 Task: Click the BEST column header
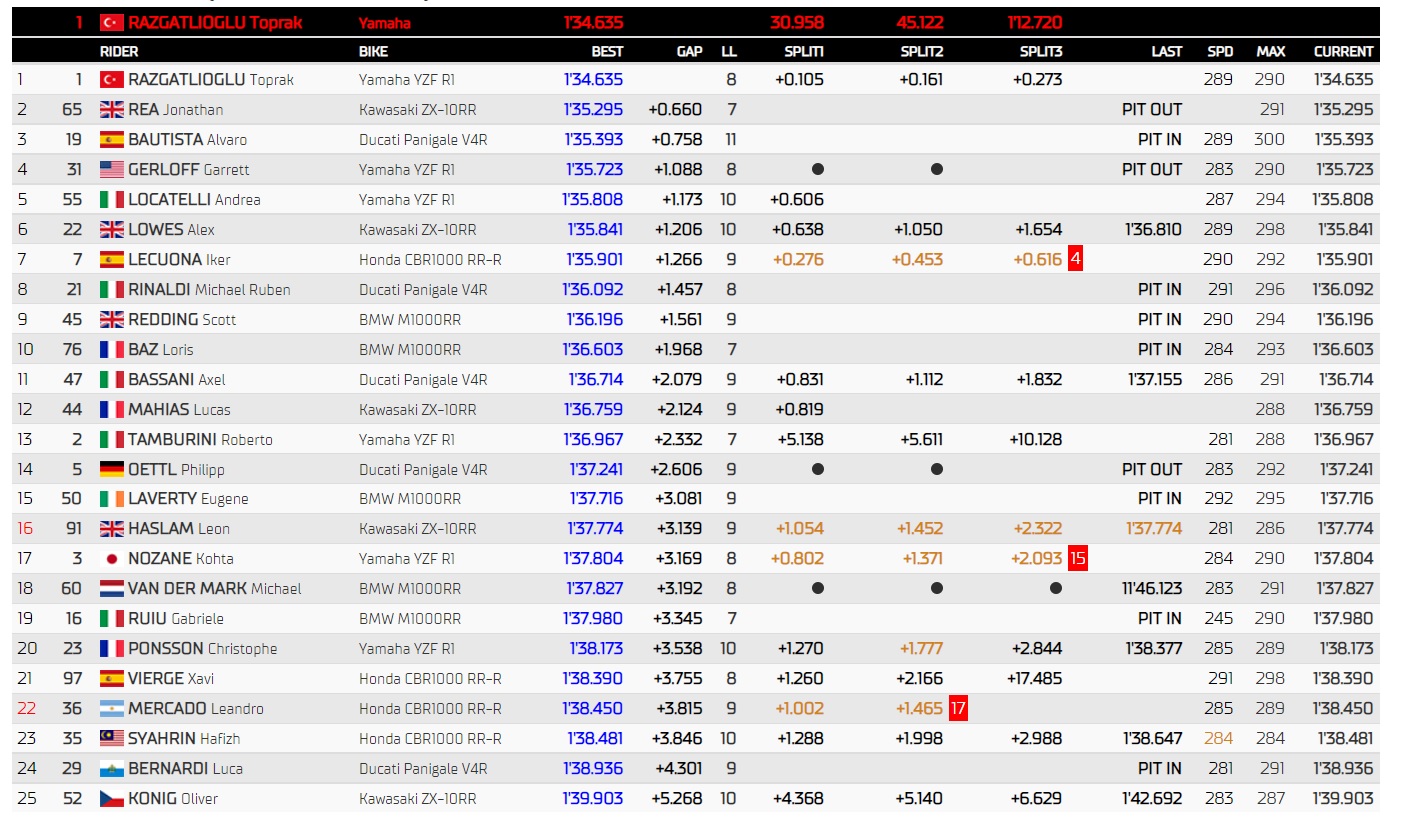[607, 51]
